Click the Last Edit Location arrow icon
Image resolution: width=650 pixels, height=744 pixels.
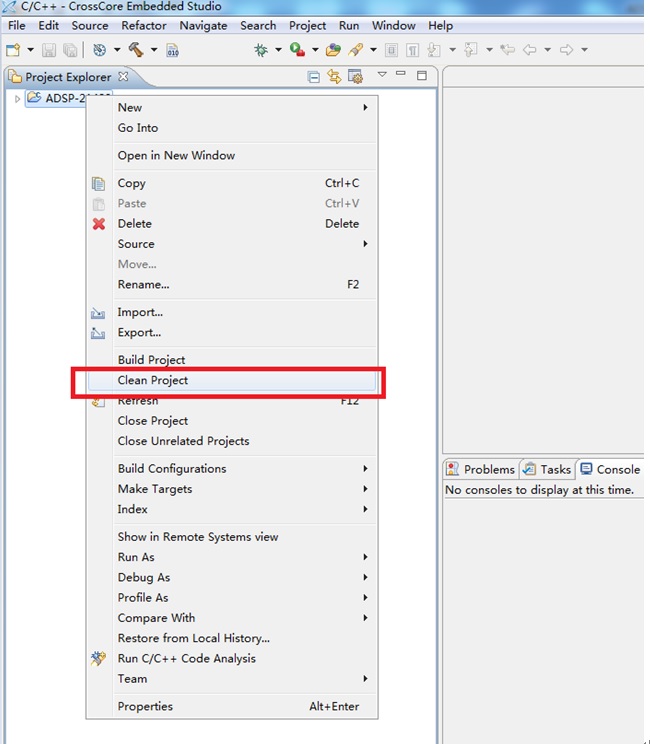(x=508, y=49)
